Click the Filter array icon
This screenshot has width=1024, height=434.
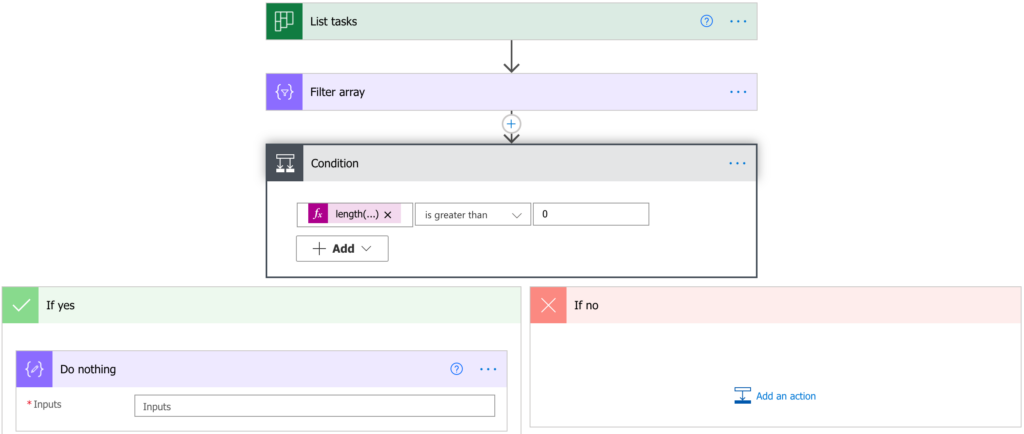coord(284,92)
